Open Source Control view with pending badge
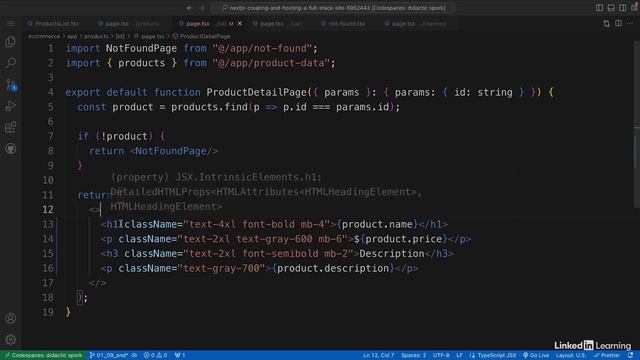 (x=11, y=84)
